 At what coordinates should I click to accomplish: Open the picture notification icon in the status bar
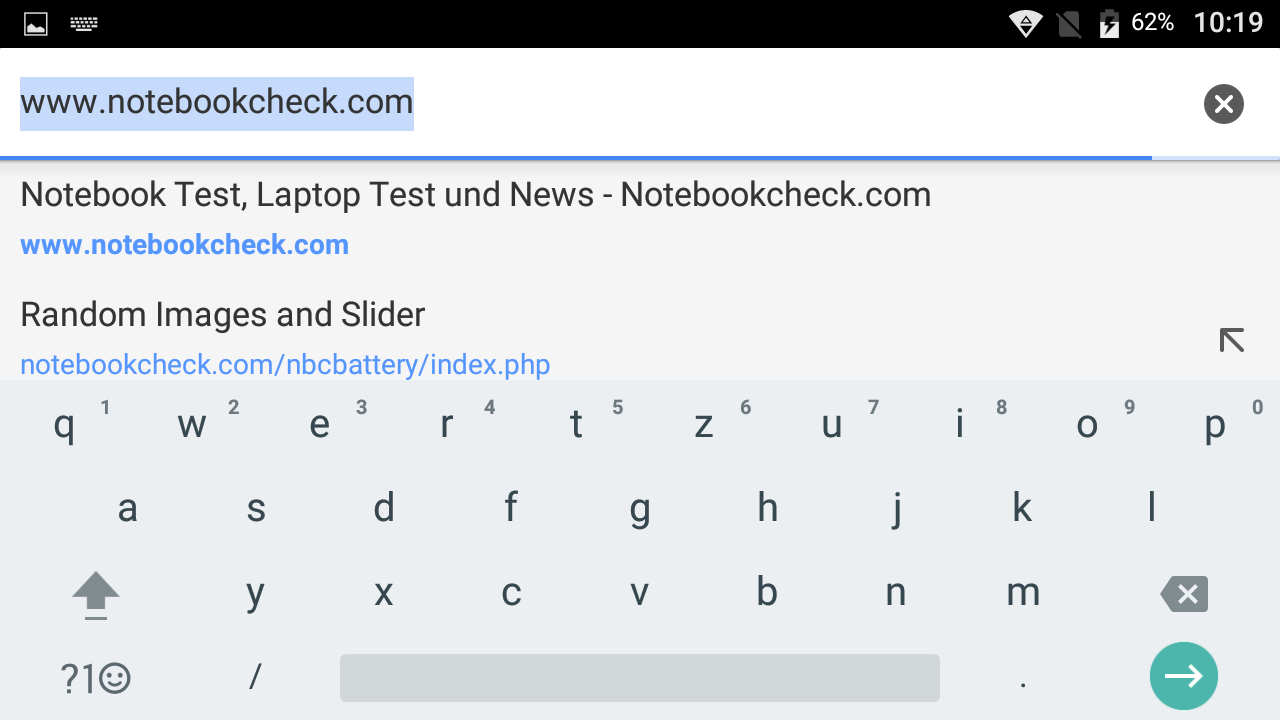pos(36,24)
